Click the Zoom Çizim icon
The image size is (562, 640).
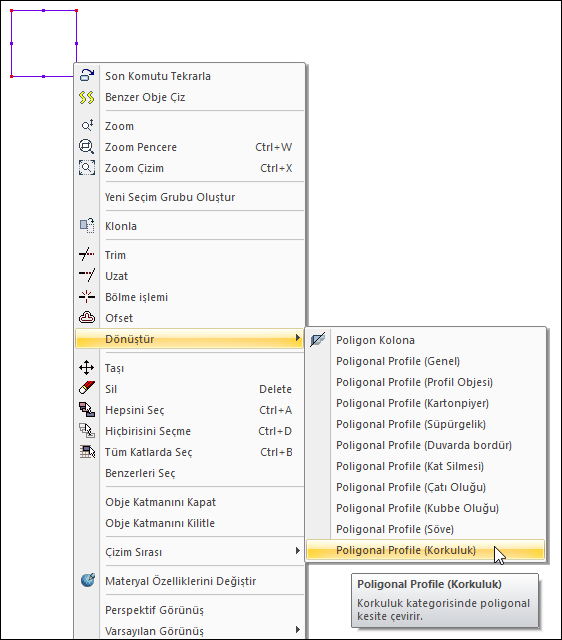point(87,168)
